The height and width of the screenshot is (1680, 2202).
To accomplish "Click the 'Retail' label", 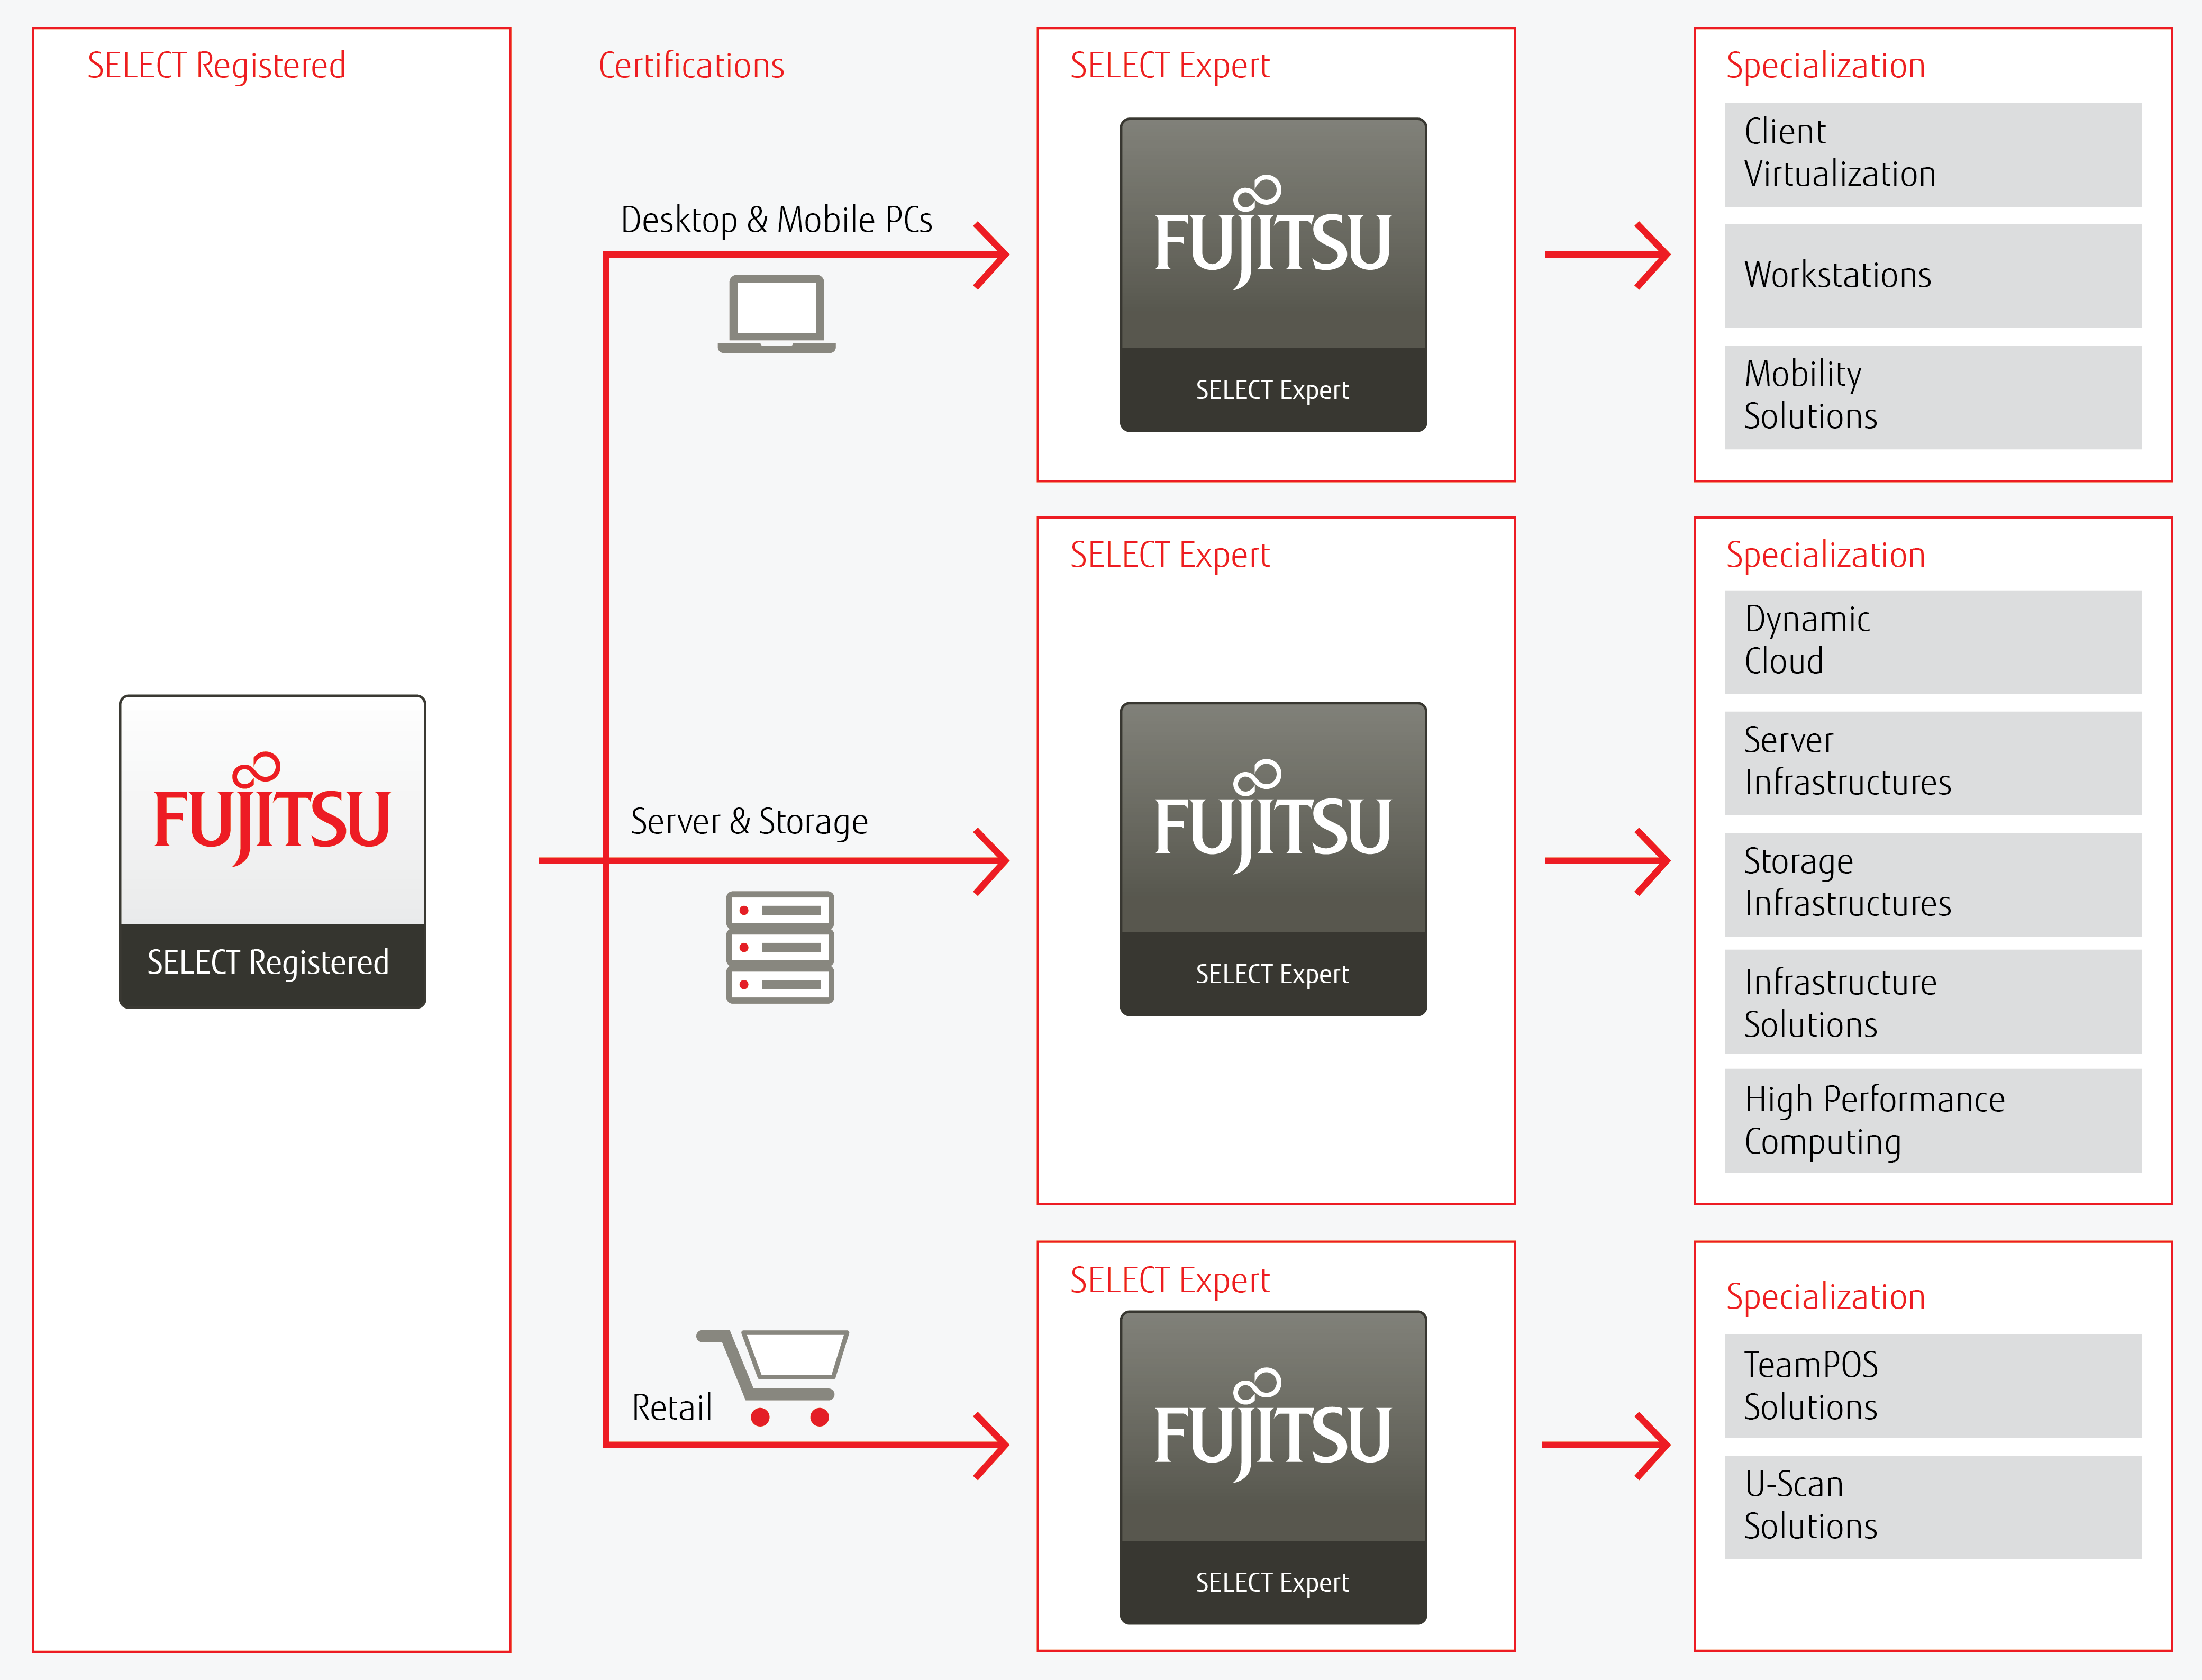I will pyautogui.click(x=672, y=1408).
